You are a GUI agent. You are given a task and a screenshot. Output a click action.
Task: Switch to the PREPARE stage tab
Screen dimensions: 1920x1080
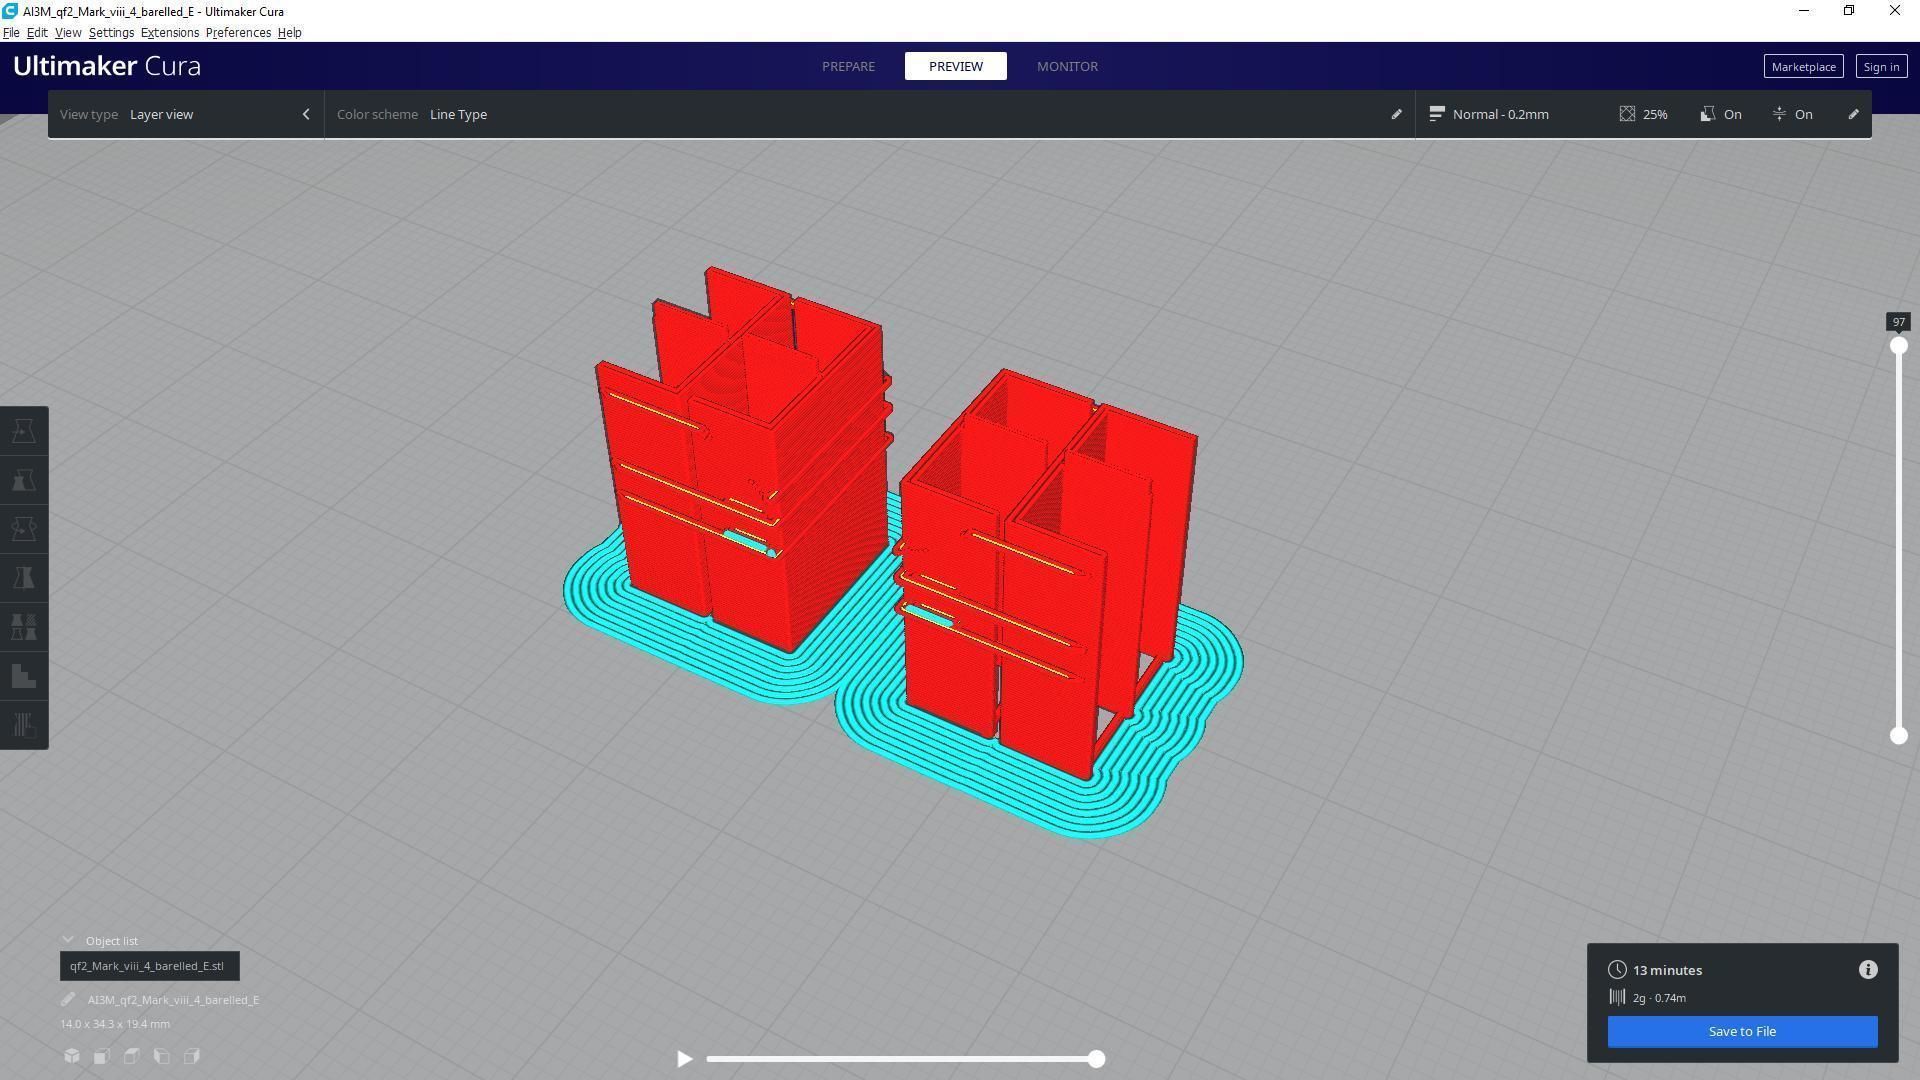pos(848,66)
